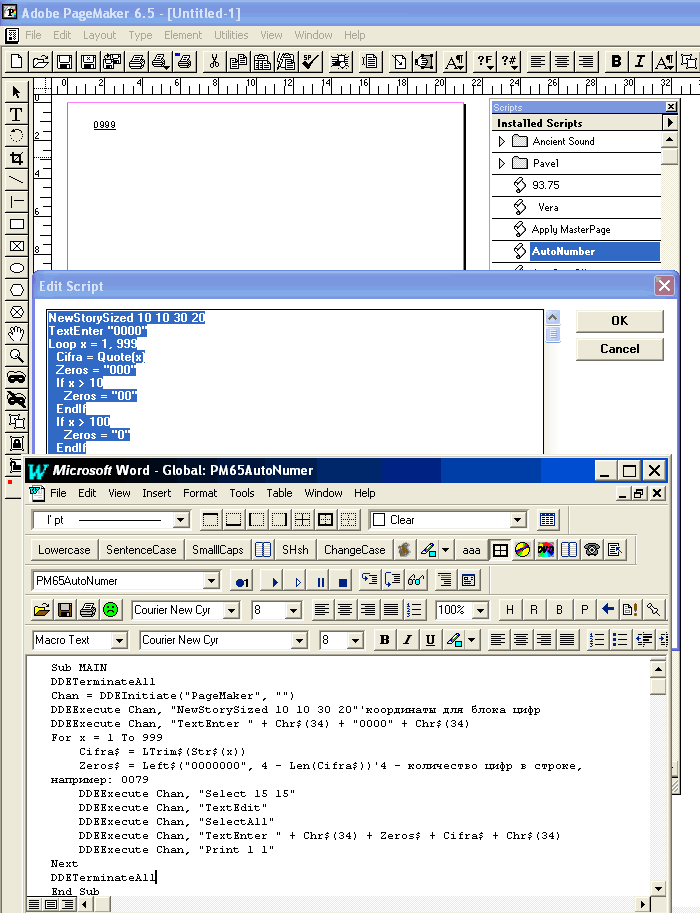The image size is (700, 913).
Task: Click OK in Edit Script dialog
Action: click(620, 321)
